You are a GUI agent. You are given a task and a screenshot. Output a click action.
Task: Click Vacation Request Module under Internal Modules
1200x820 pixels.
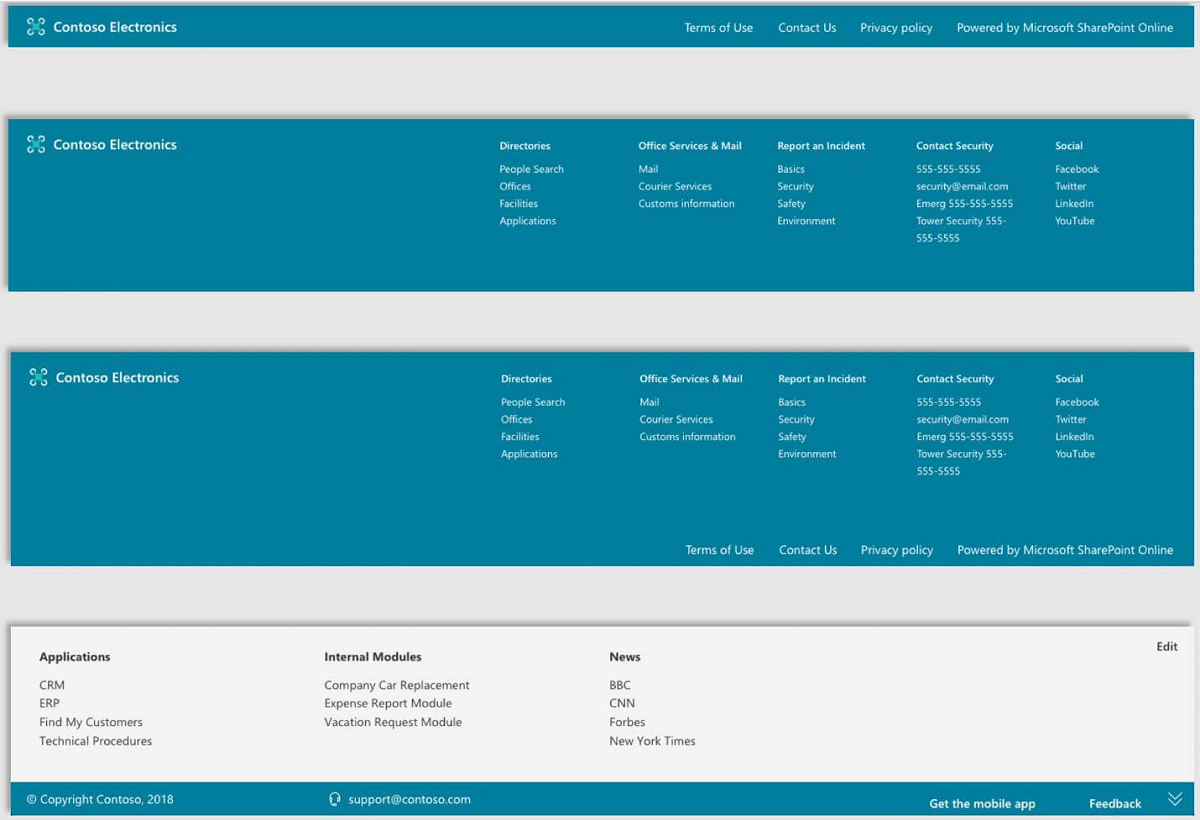point(393,721)
